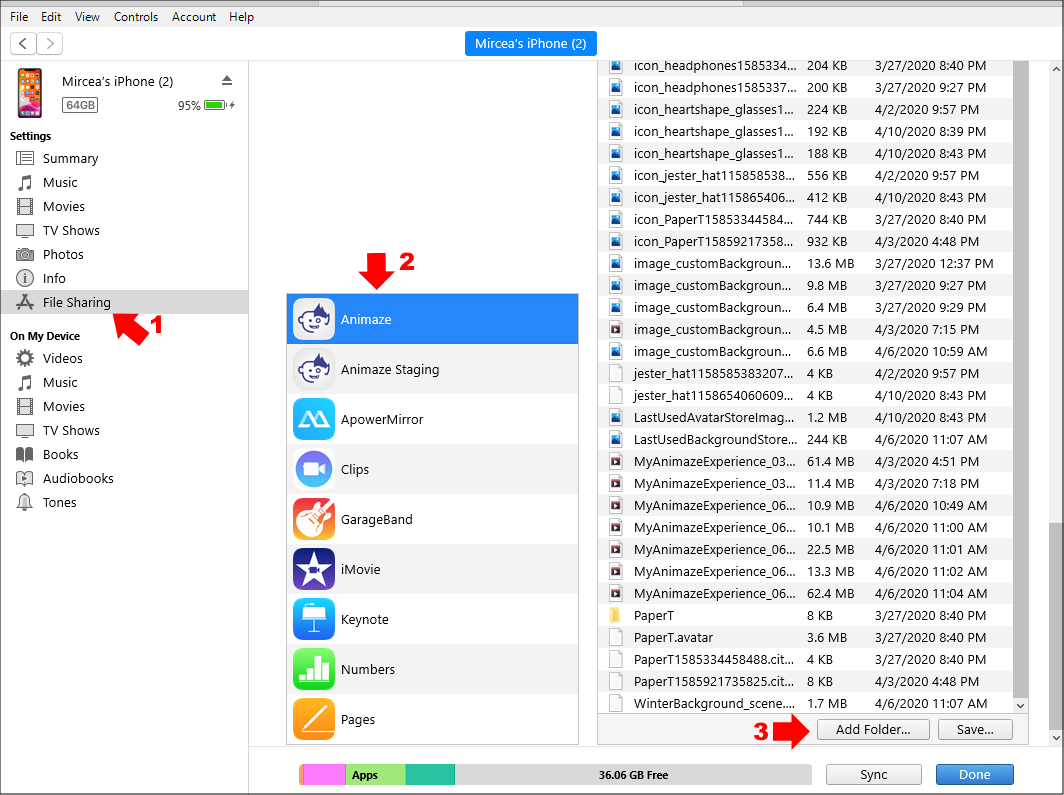Screen dimensions: 1064x795
Task: Open Videos gear icon under On My Device
Action: pos(25,358)
